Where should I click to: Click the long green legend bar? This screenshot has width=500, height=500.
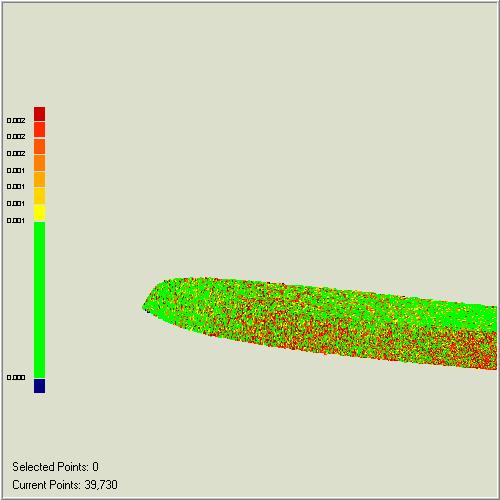tap(39, 300)
